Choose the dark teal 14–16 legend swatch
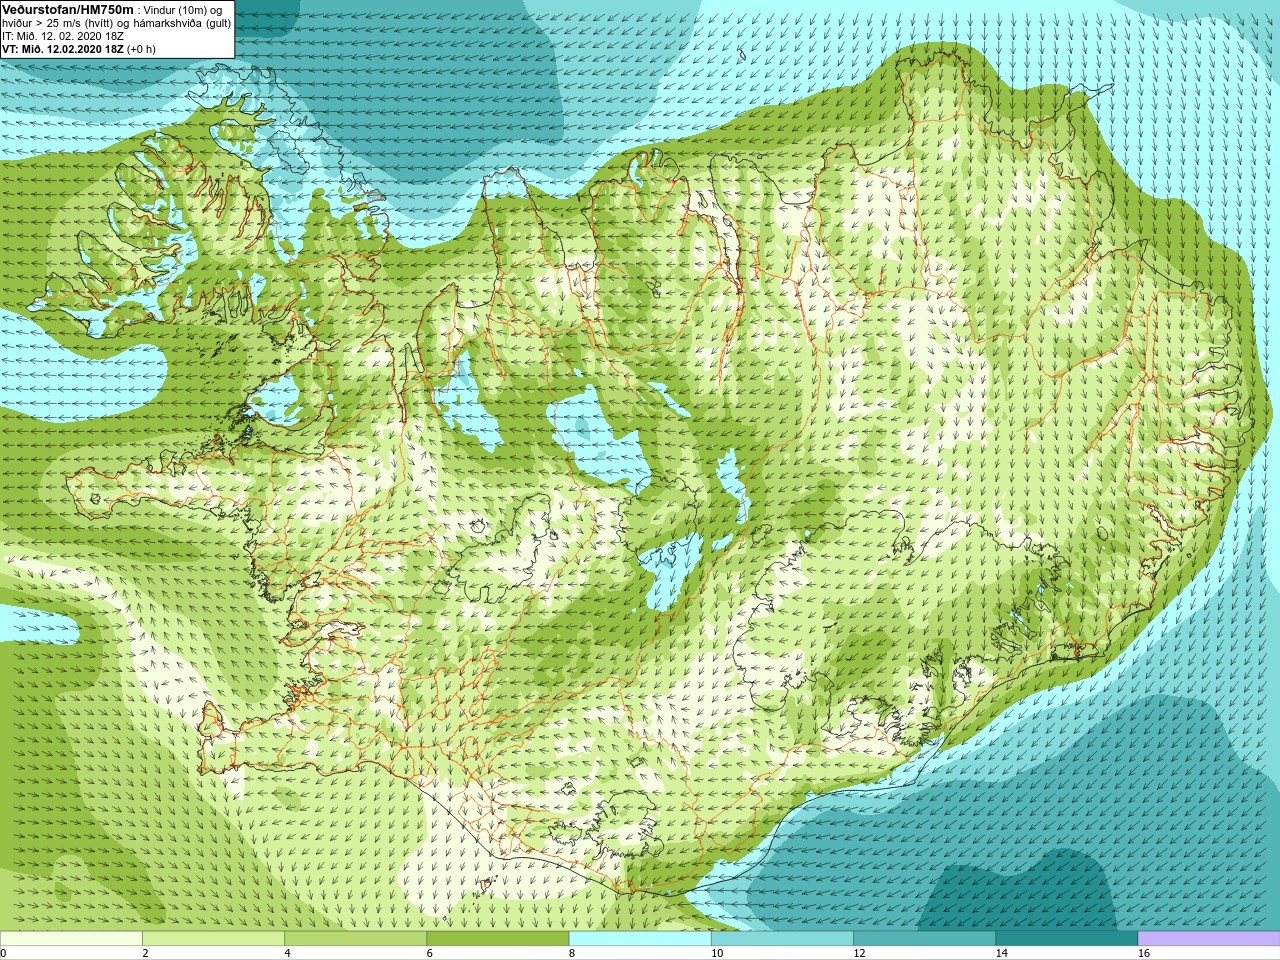Screen dimensions: 1280x960 tap(1067, 939)
